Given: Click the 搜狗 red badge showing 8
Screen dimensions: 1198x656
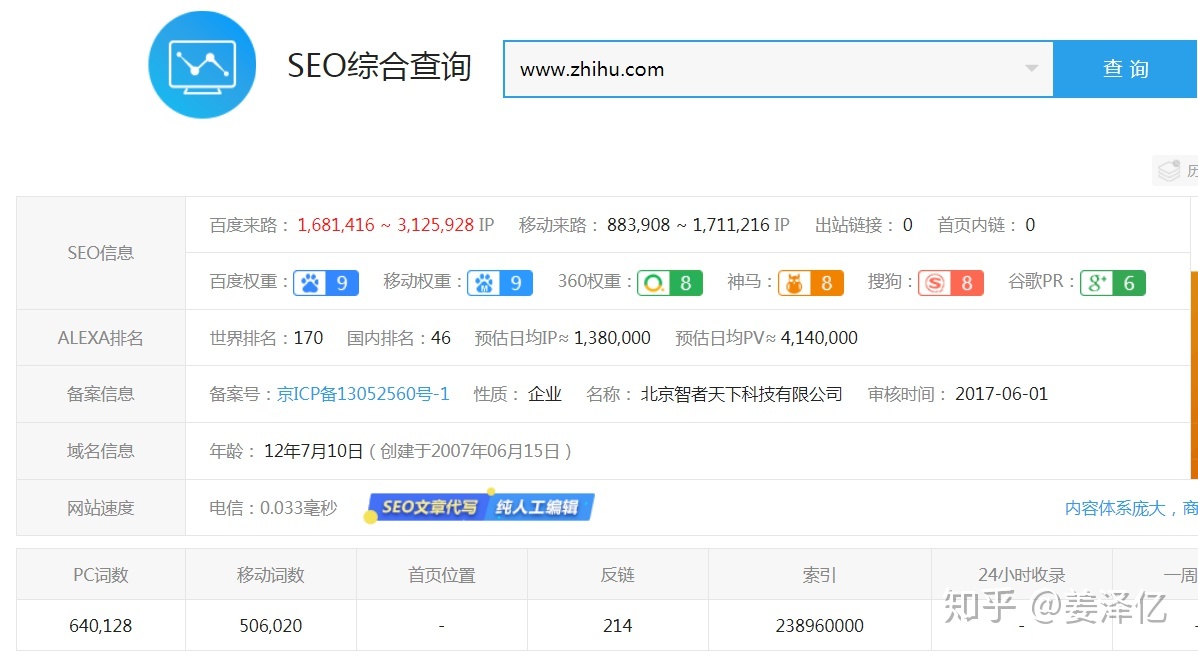Looking at the screenshot, I should coord(950,283).
